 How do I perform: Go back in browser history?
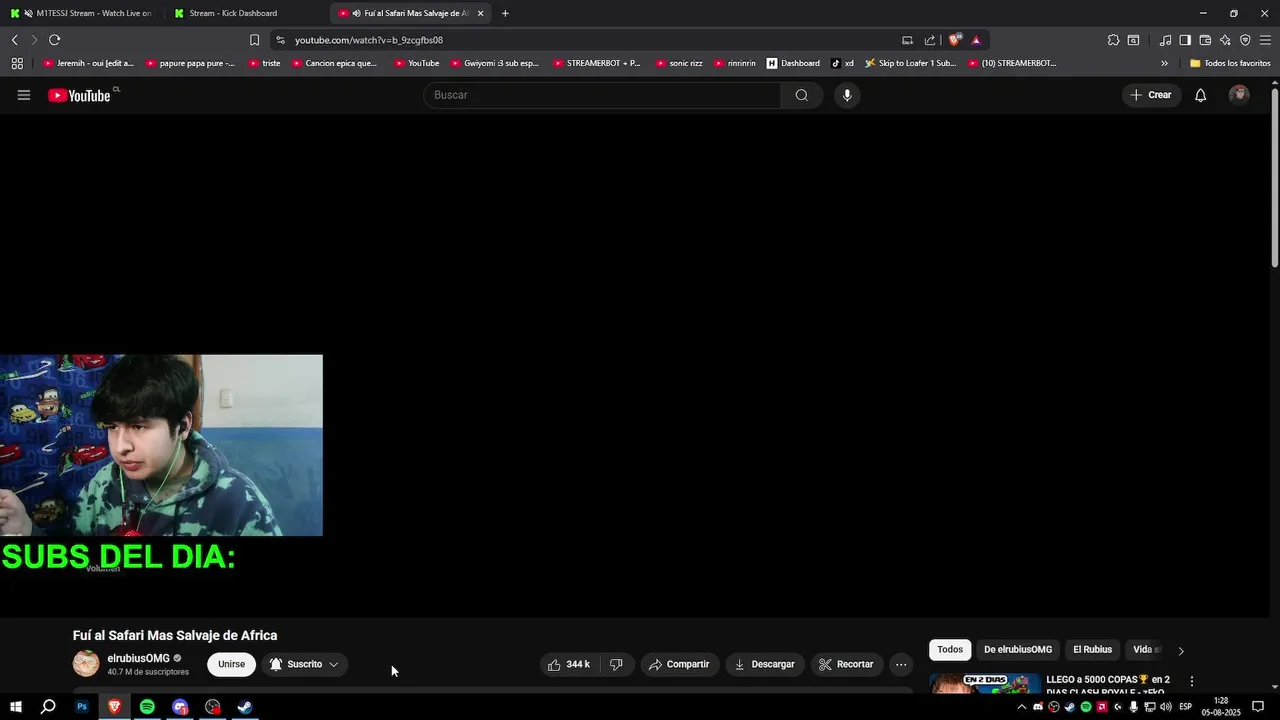coord(14,40)
